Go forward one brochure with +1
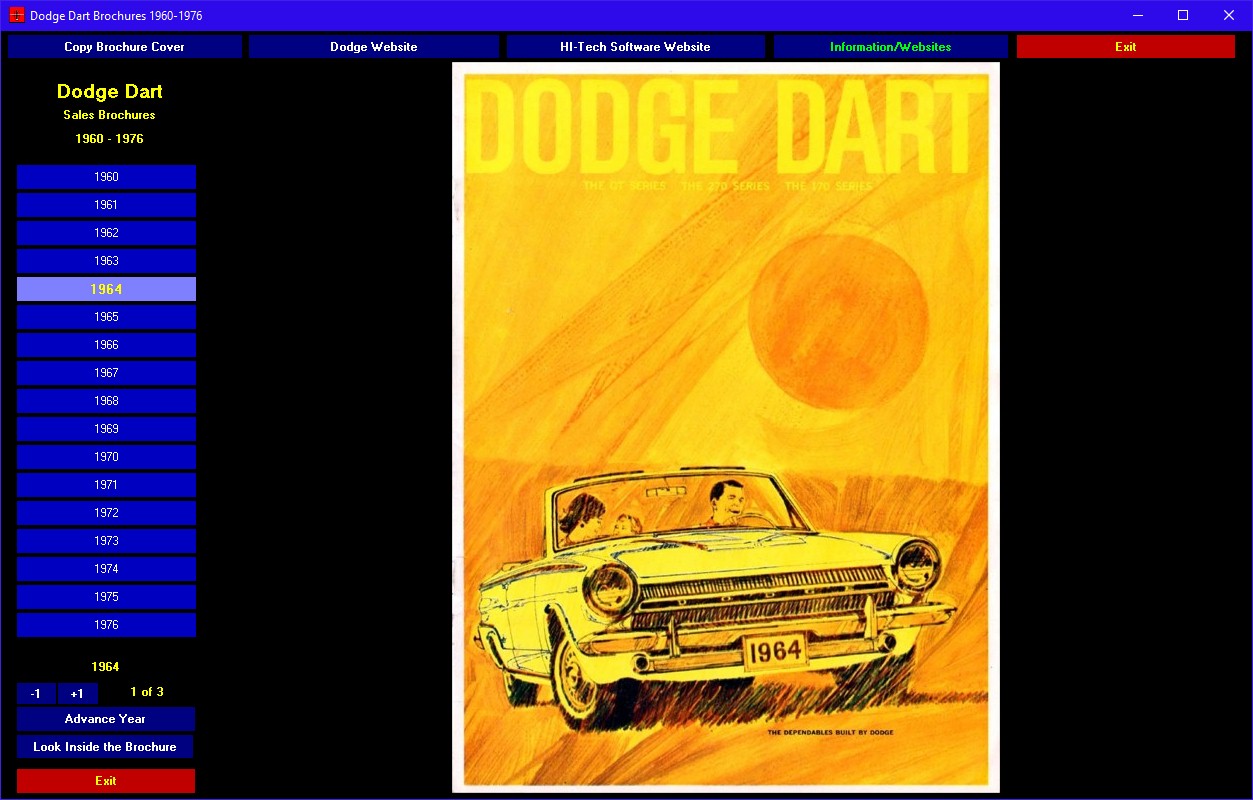The width and height of the screenshot is (1253, 800). point(77,694)
